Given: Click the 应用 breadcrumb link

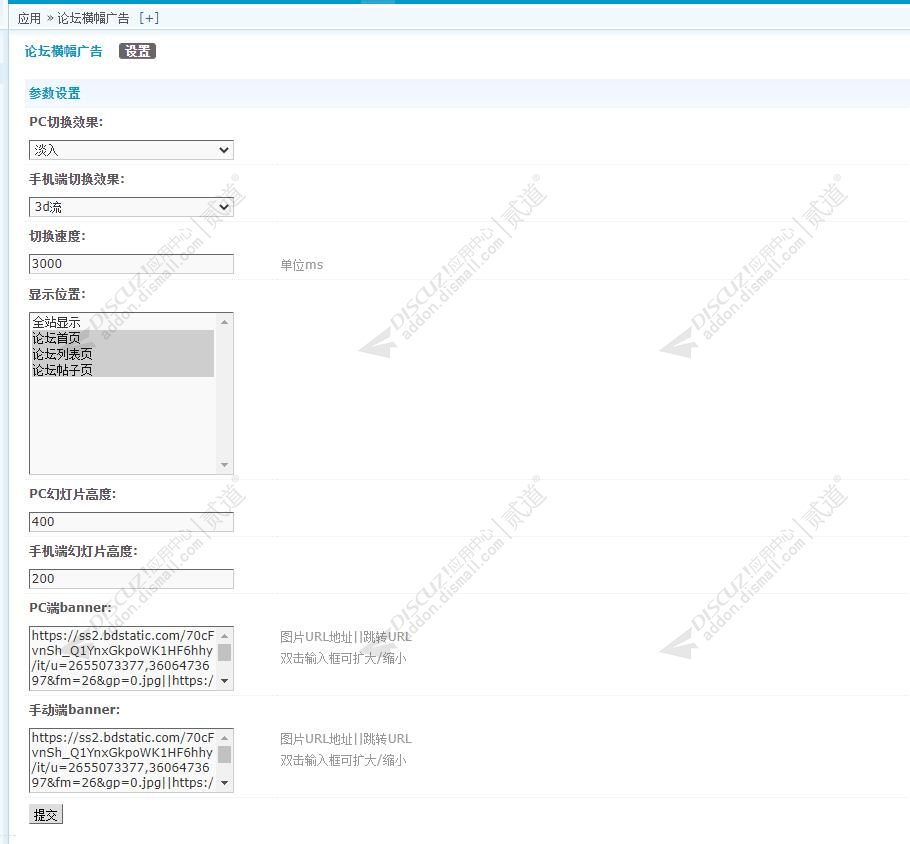Looking at the screenshot, I should (x=29, y=19).
